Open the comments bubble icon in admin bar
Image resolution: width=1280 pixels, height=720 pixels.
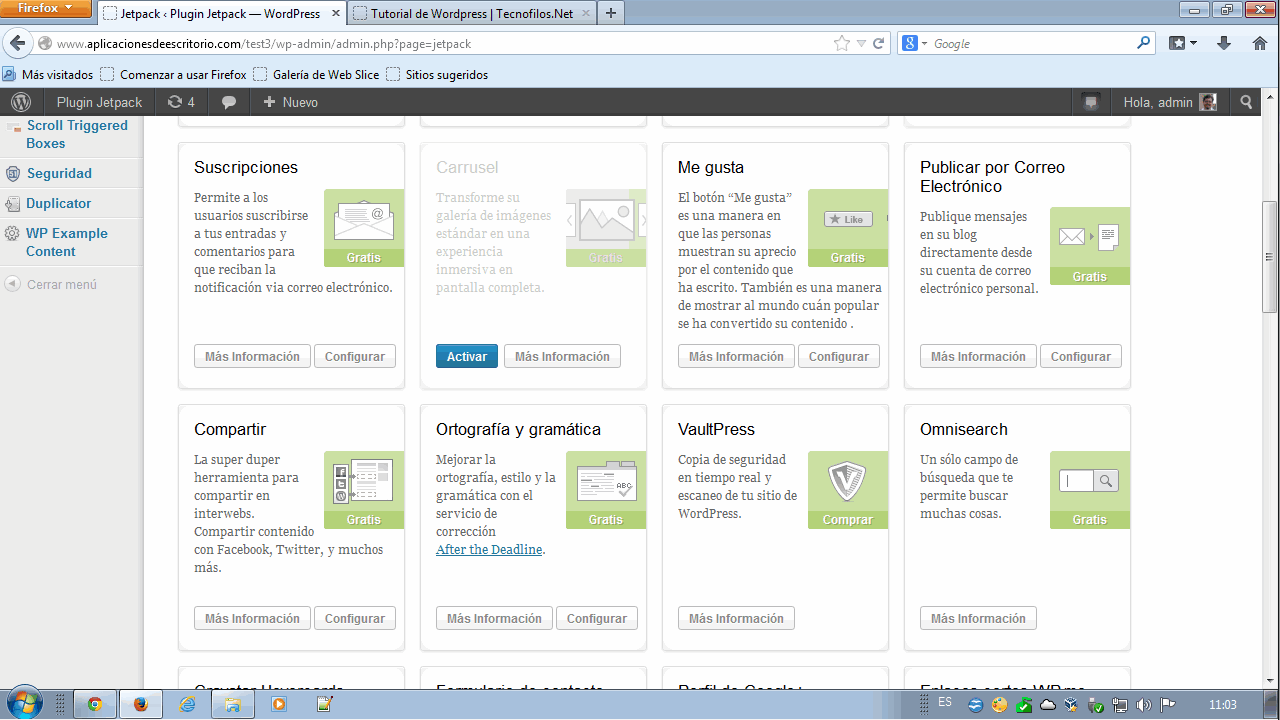[229, 102]
